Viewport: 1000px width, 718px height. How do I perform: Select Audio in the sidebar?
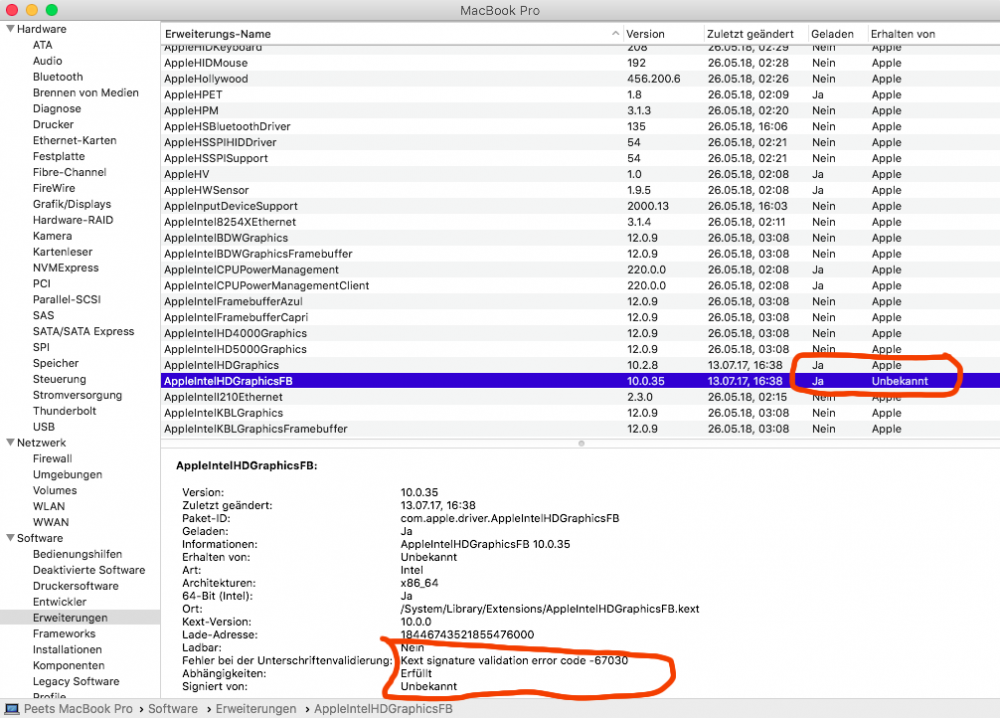[47, 61]
